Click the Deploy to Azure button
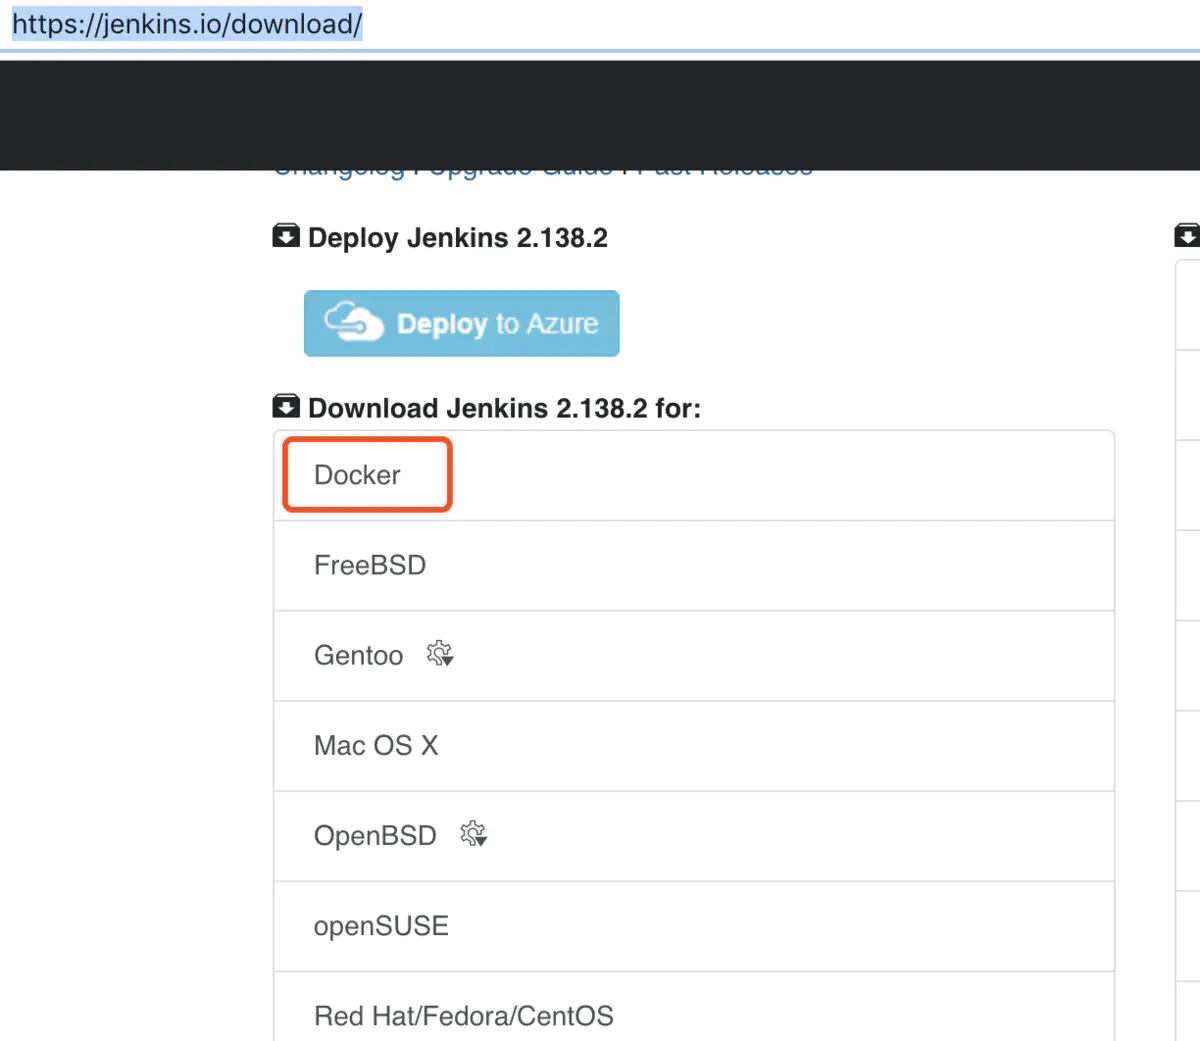Viewport: 1200px width, 1041px height. [461, 323]
